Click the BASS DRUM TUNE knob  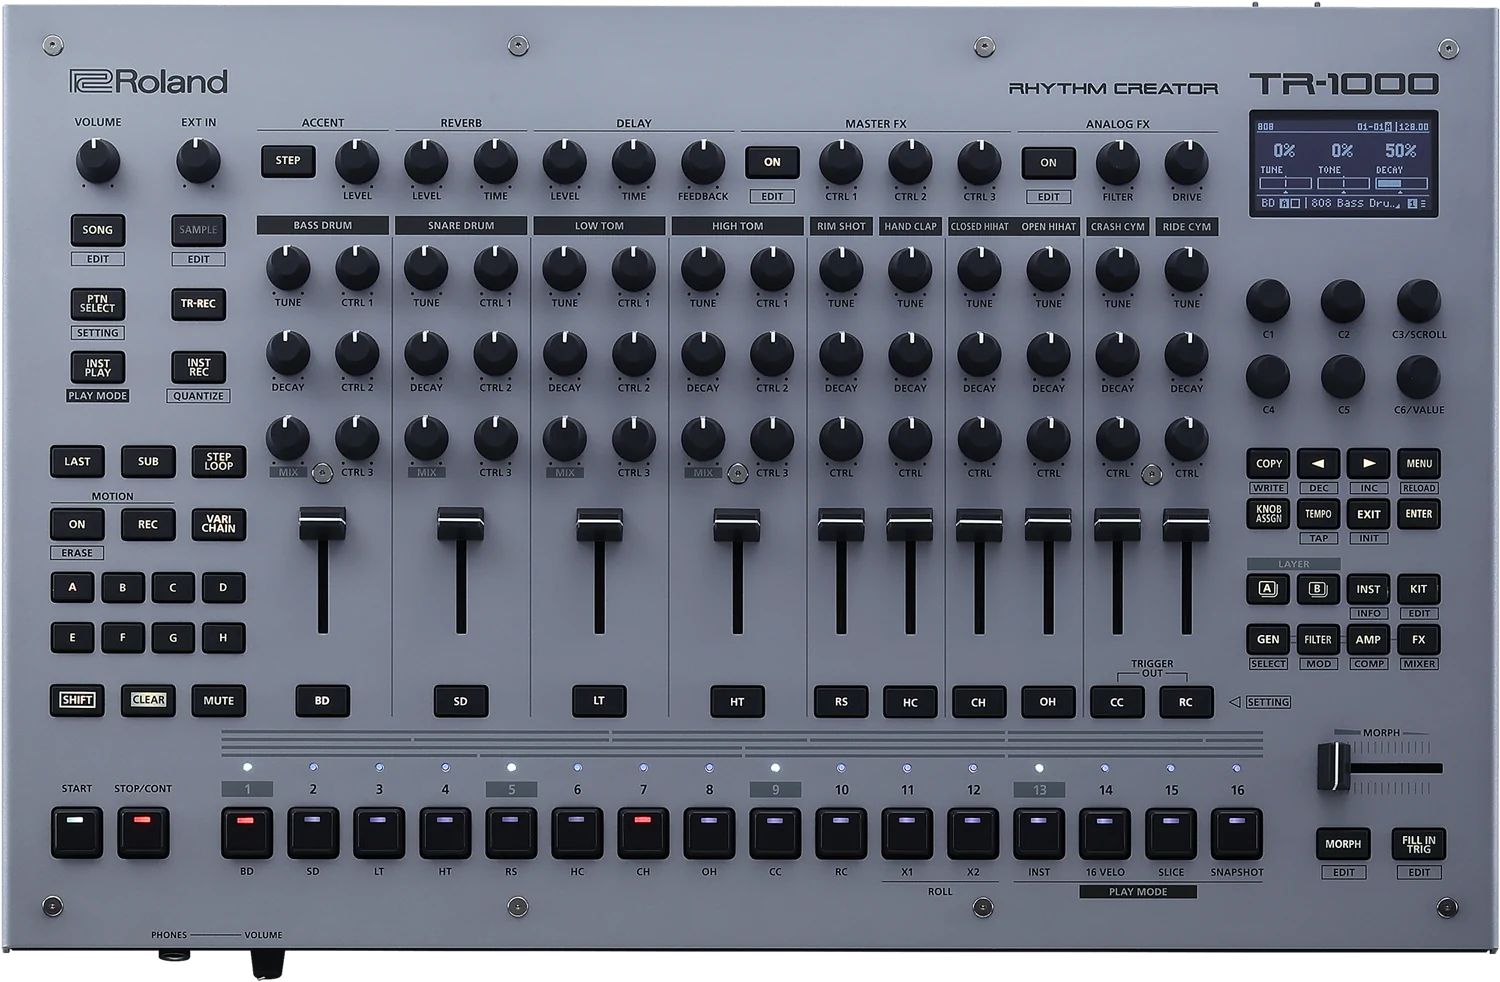[288, 269]
